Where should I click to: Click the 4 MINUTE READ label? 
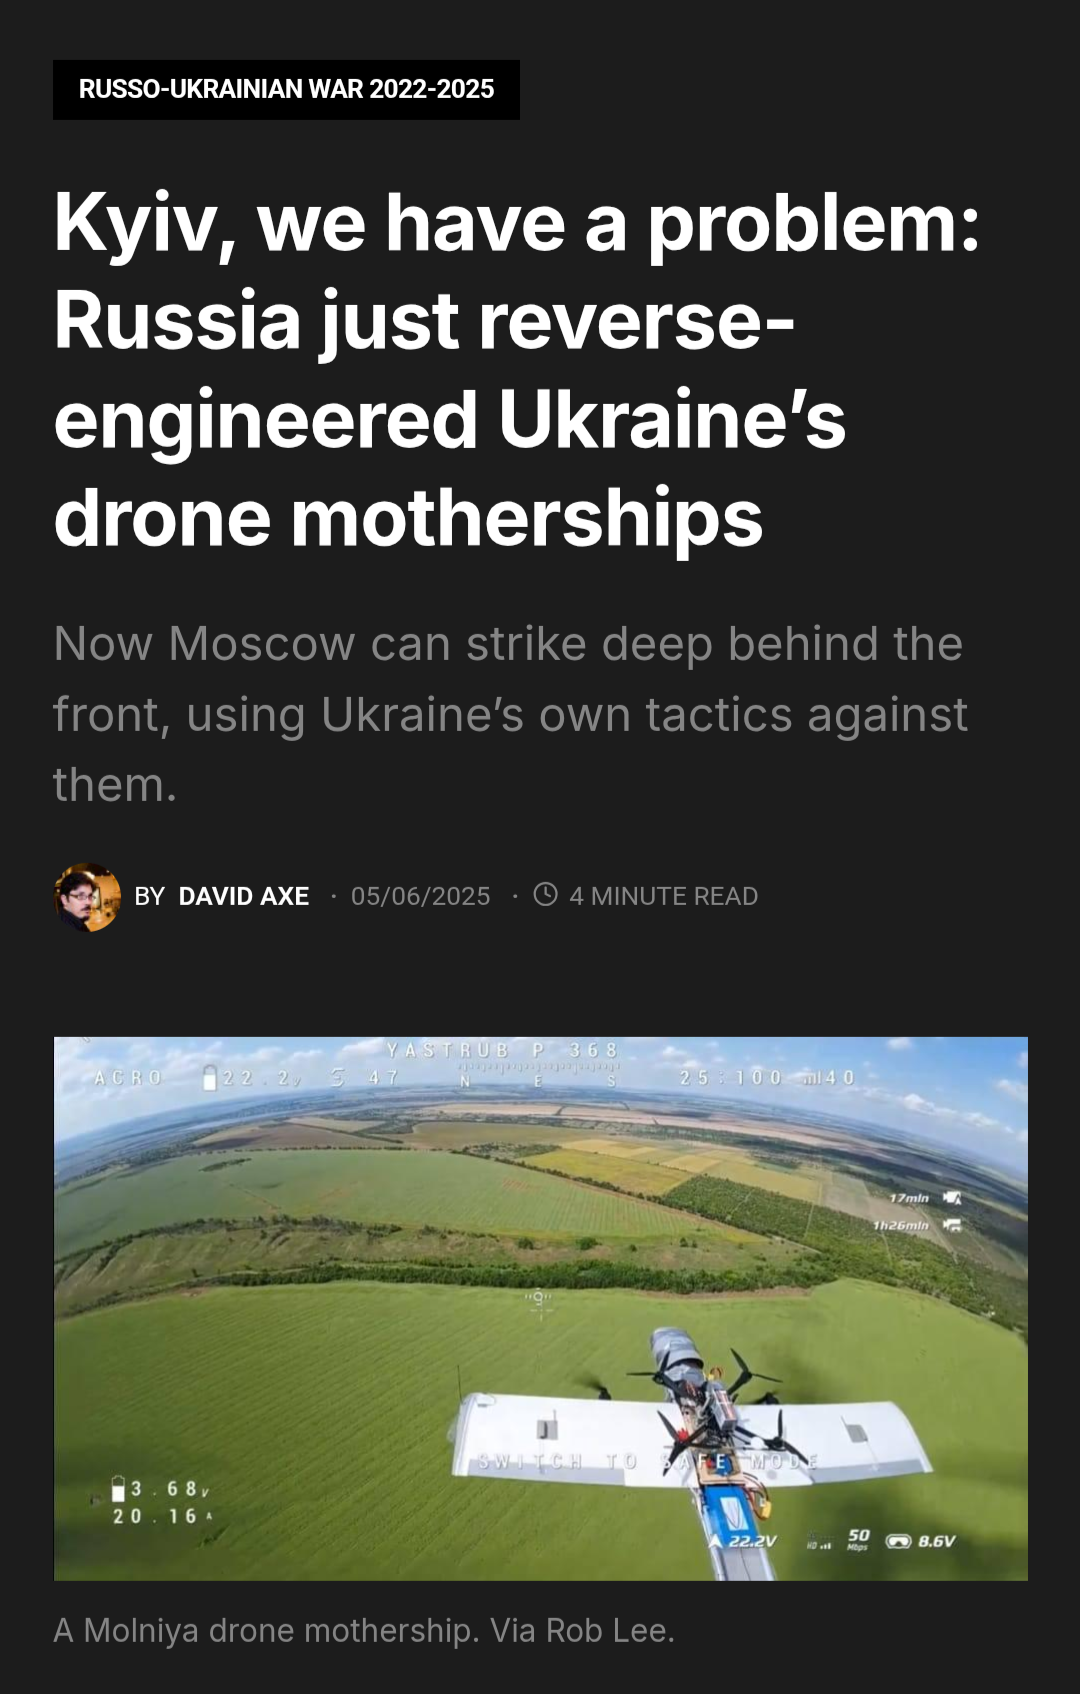click(x=663, y=896)
